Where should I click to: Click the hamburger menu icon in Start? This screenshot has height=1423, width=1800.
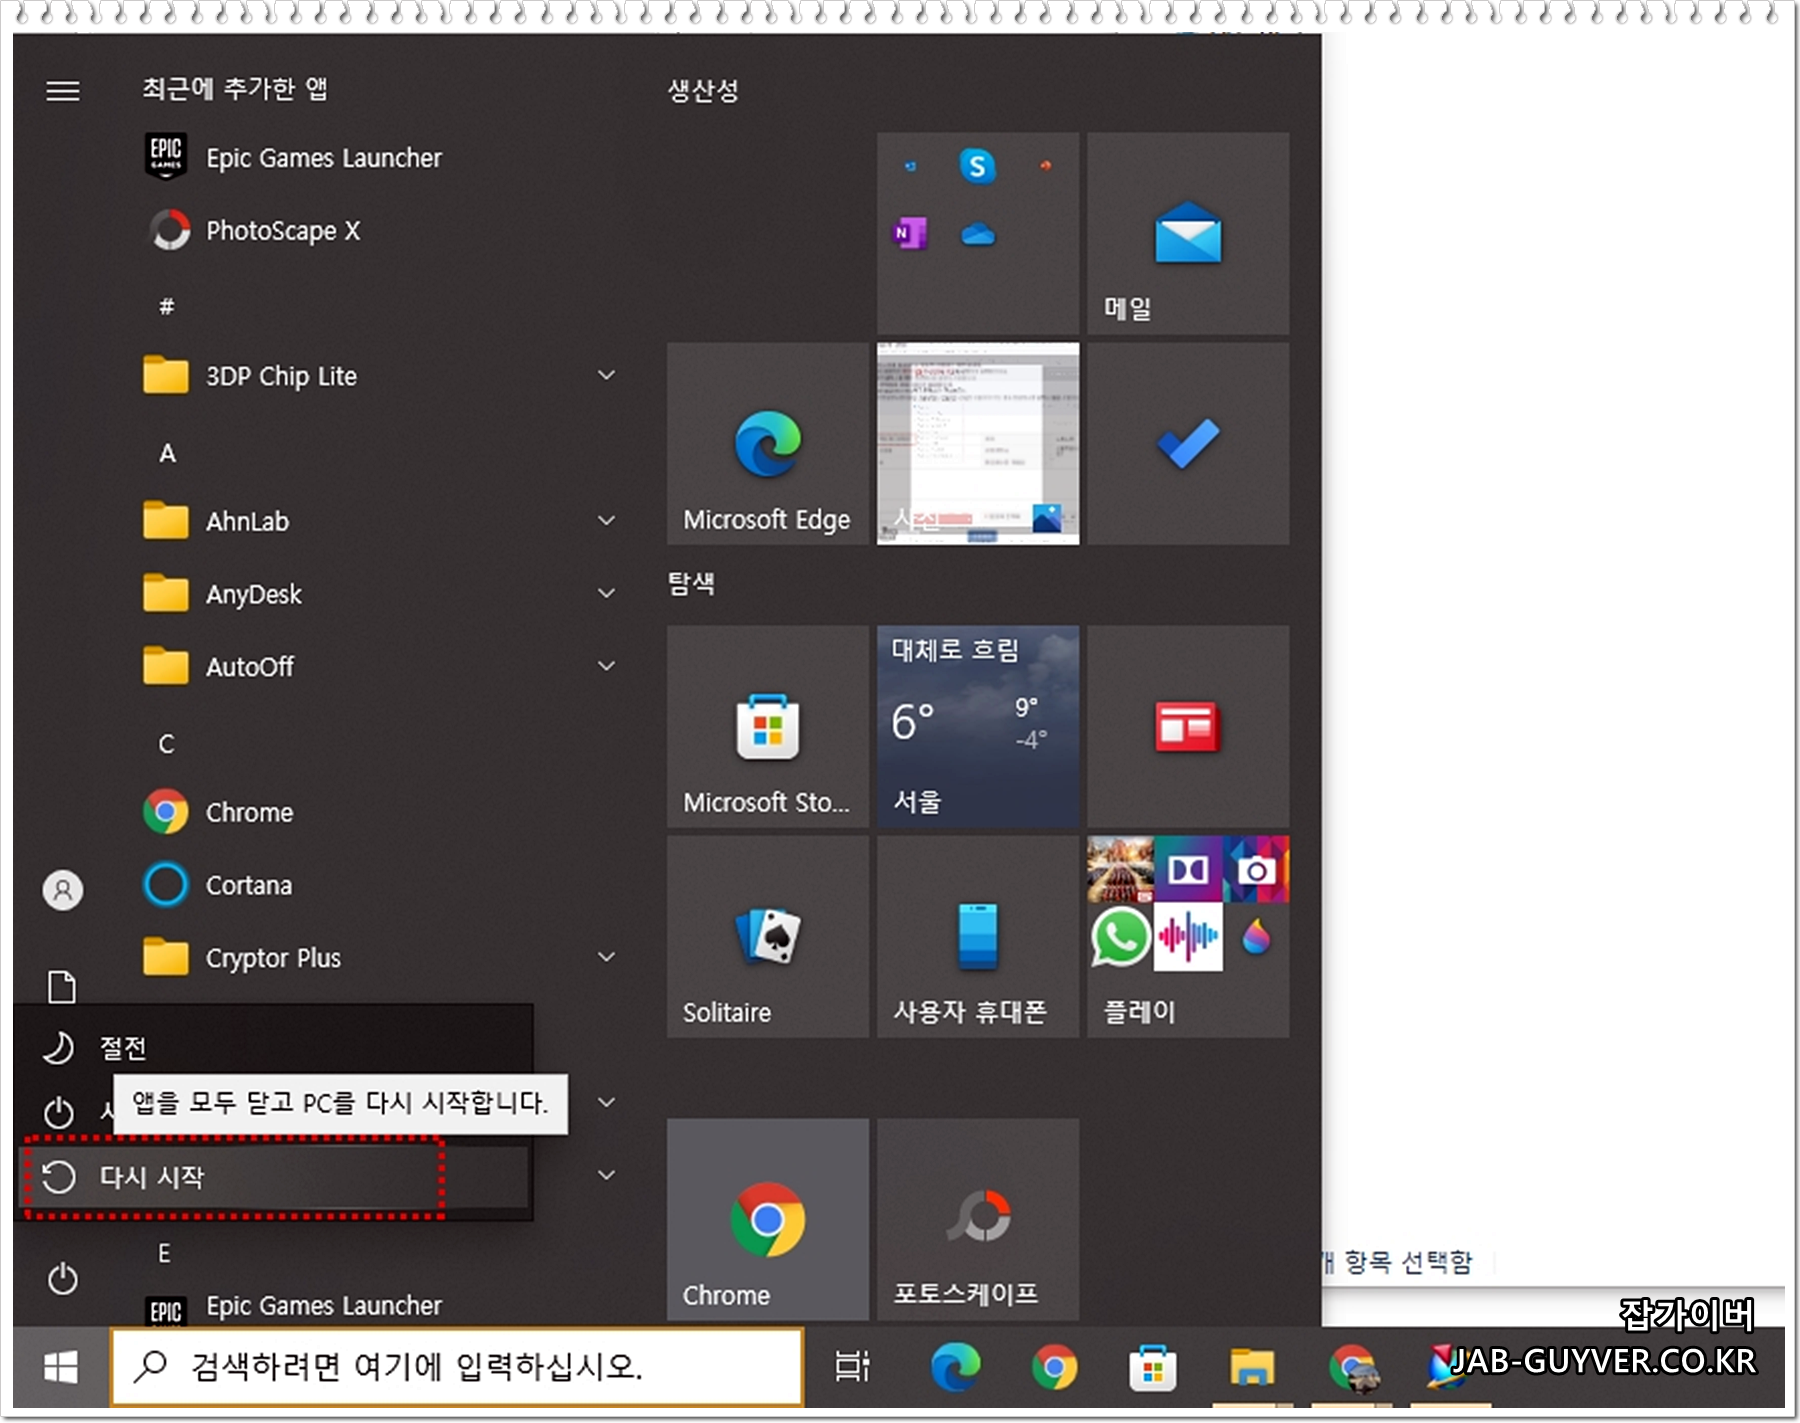point(63,91)
